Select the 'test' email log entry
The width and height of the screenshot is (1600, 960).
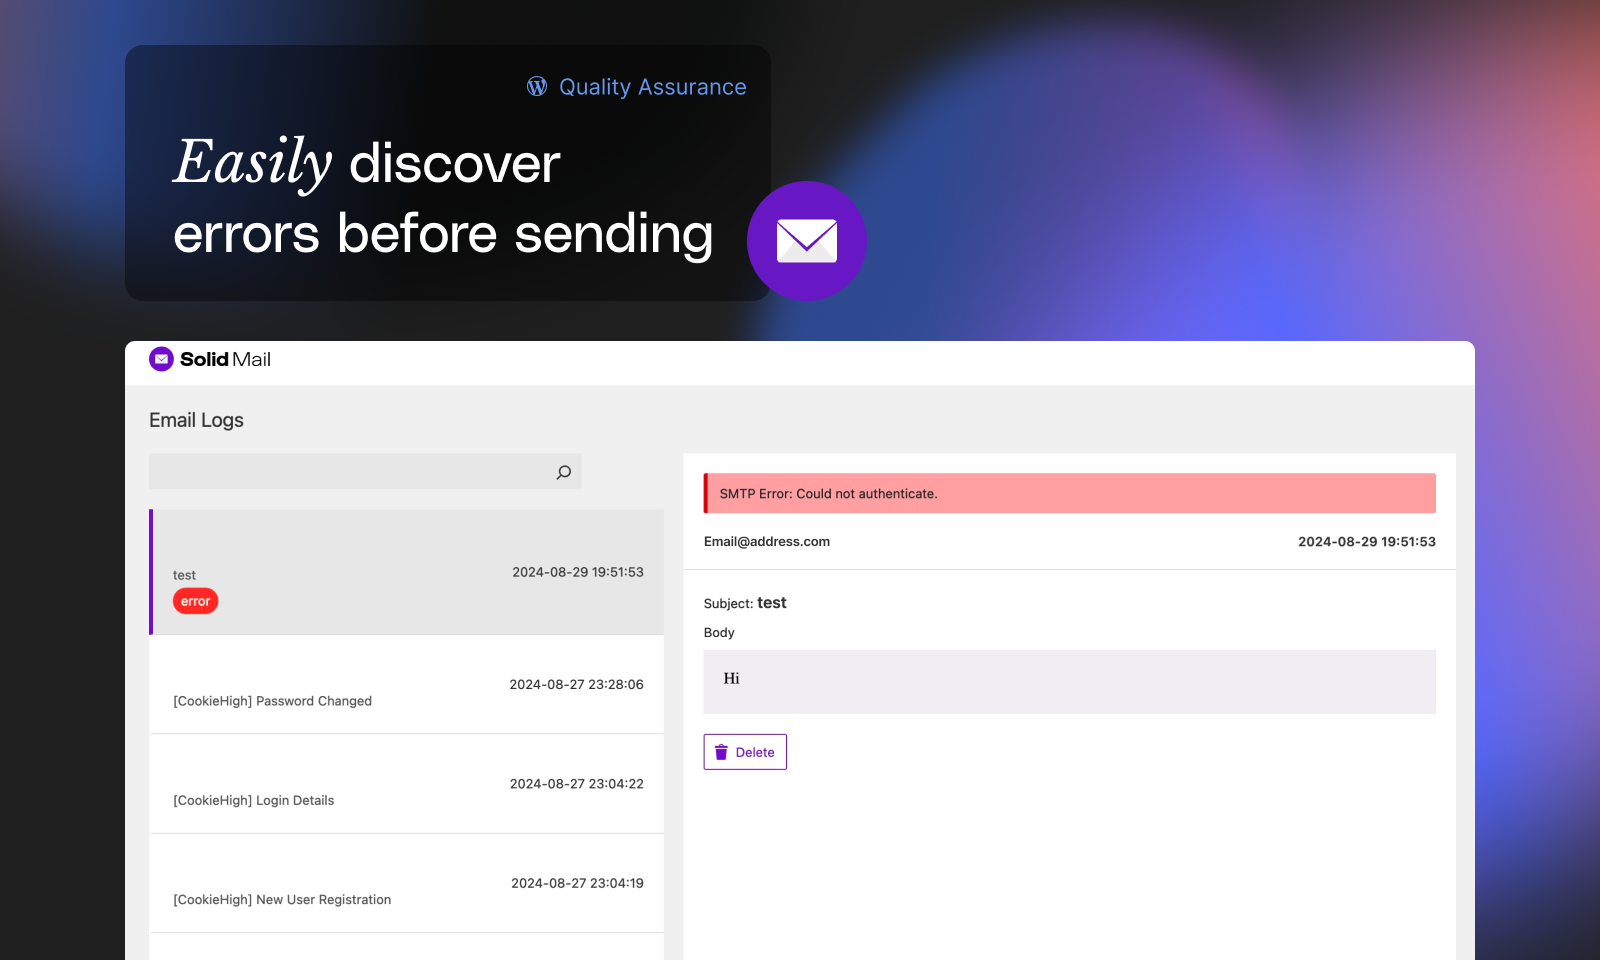406,572
